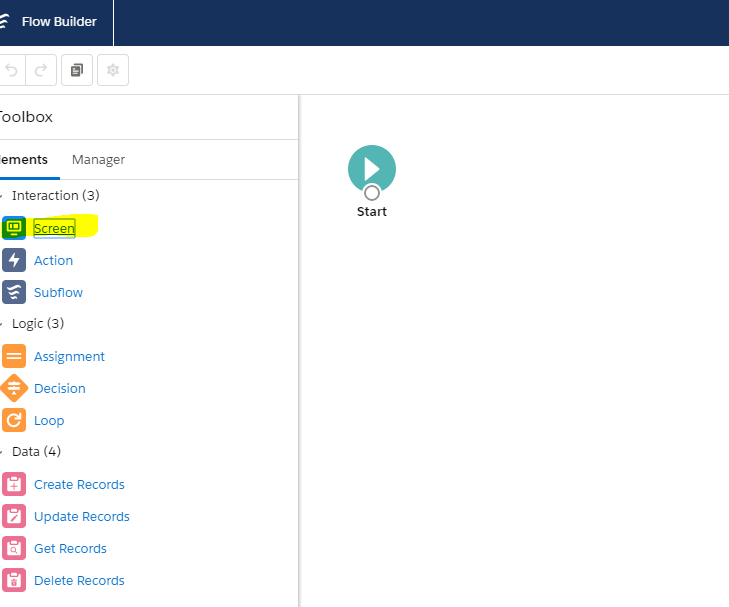Screen dimensions: 729x607
Task: Click the Start element connector circle
Action: (372, 192)
